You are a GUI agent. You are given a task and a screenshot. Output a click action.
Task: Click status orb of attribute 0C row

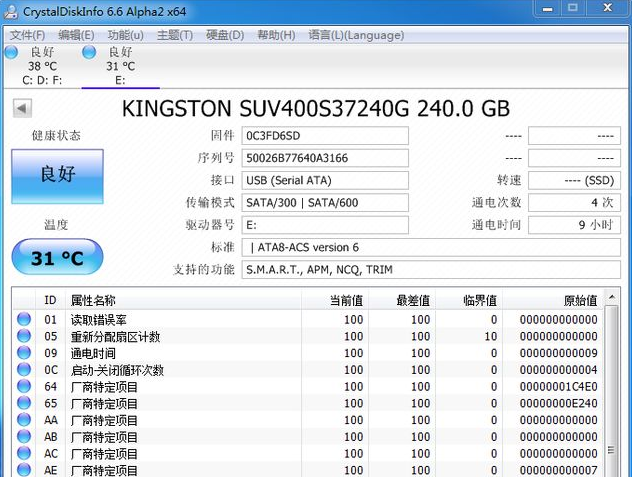pos(24,369)
